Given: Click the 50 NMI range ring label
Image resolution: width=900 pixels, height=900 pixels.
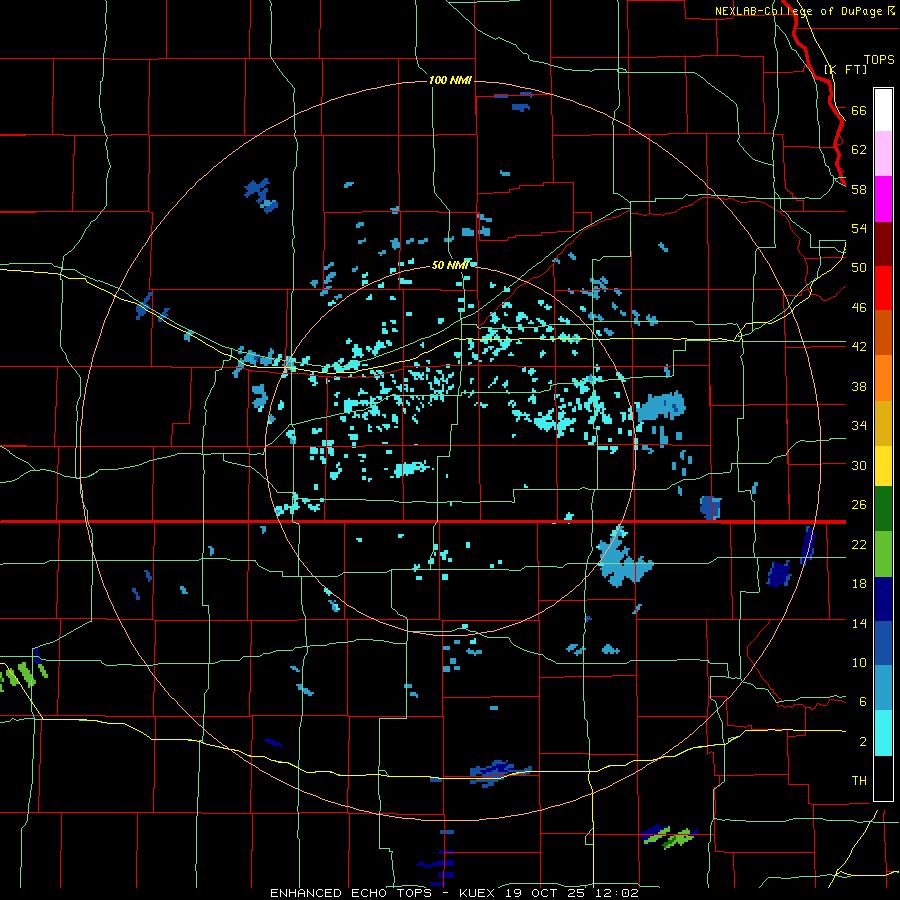Looking at the screenshot, I should pyautogui.click(x=450, y=265).
